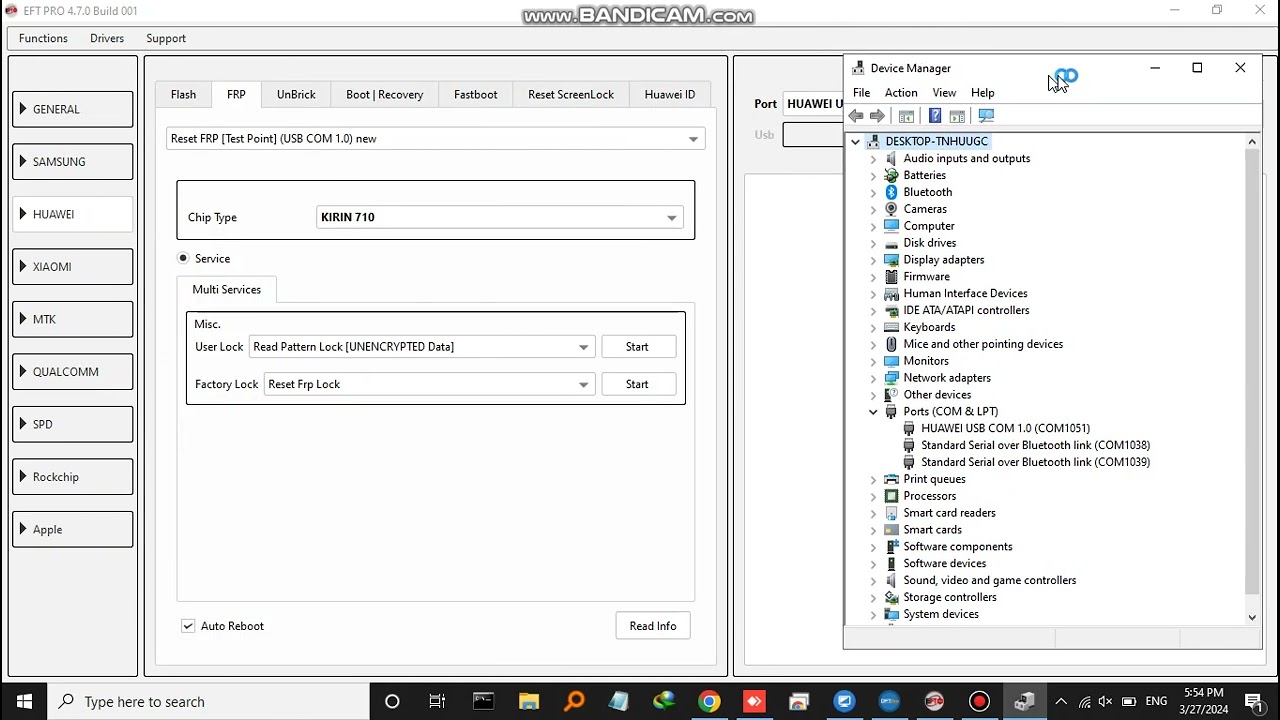
Task: Open the Action menu in Device Manager
Action: (x=900, y=92)
